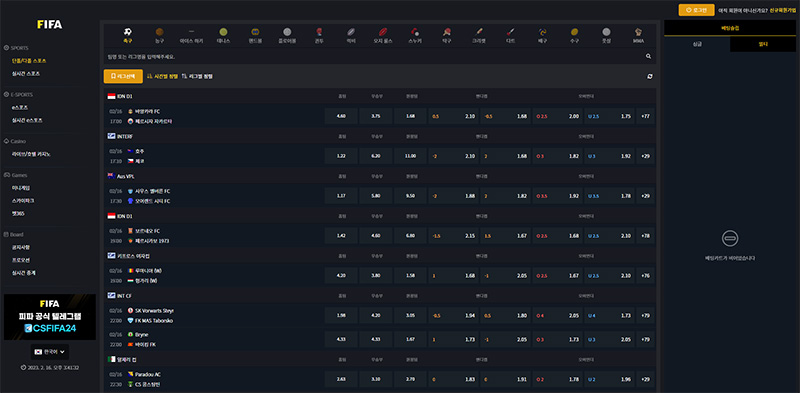800x393 pixels.
Task: Click the search magnifier icon
Action: 648,57
